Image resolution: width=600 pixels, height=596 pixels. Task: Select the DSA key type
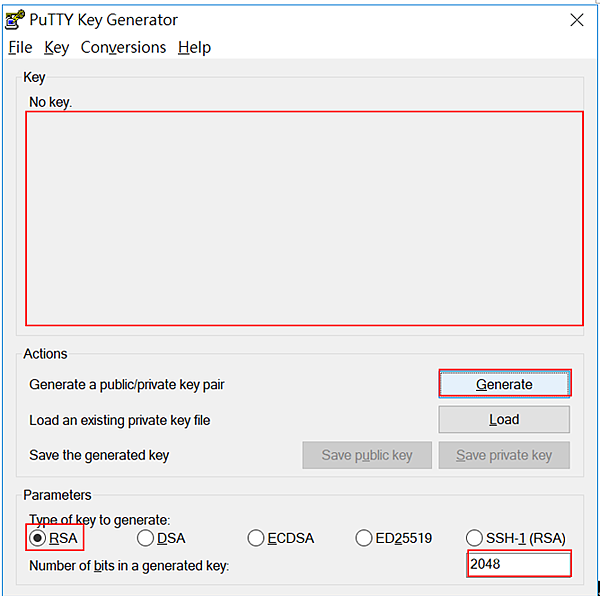pyautogui.click(x=161, y=538)
